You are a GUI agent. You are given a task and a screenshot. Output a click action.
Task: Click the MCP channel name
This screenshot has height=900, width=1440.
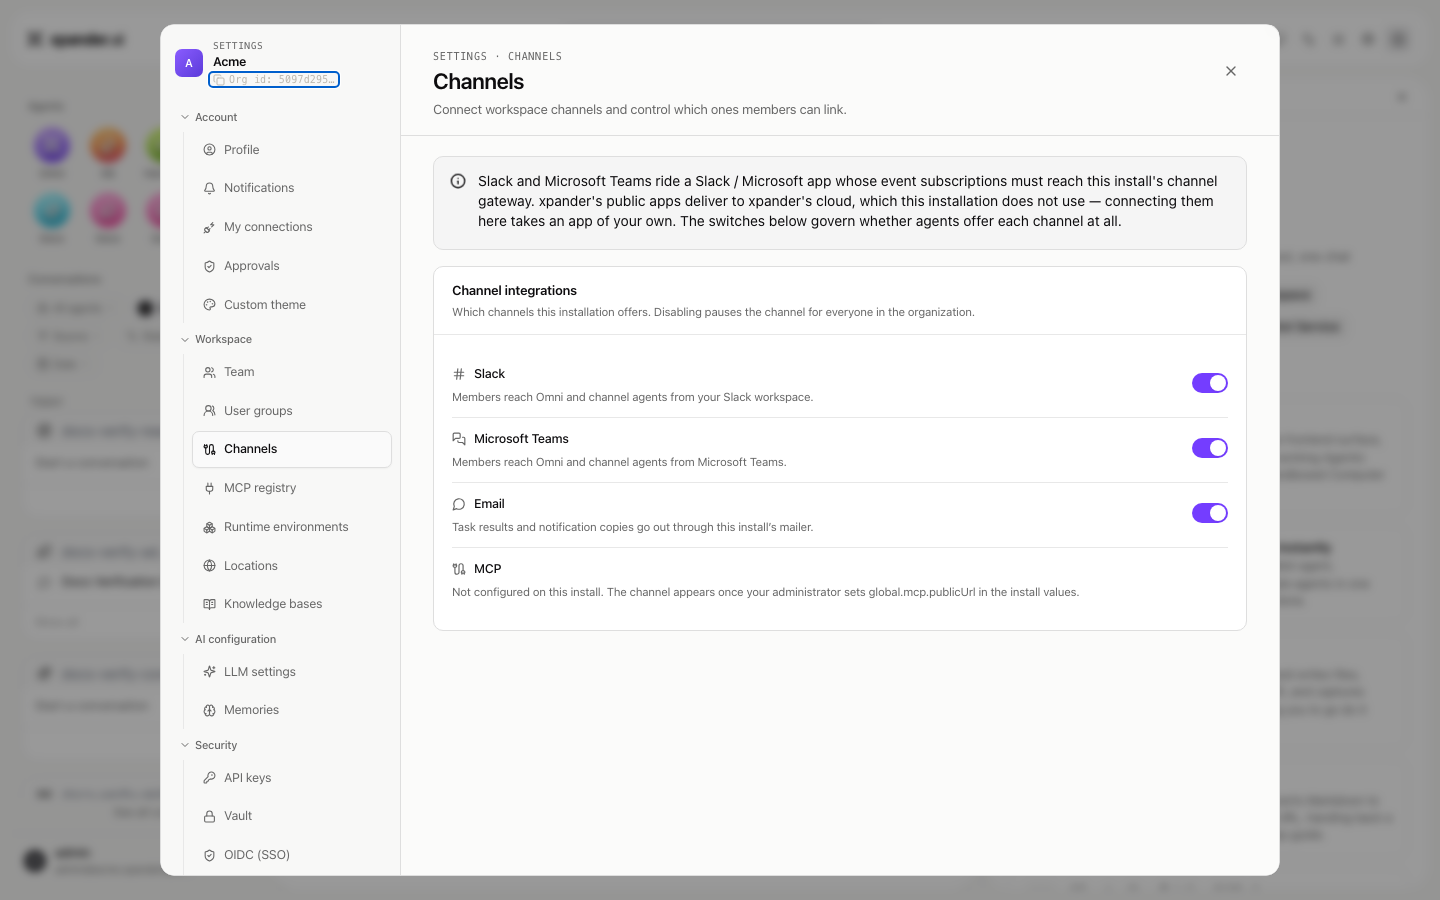click(x=487, y=569)
